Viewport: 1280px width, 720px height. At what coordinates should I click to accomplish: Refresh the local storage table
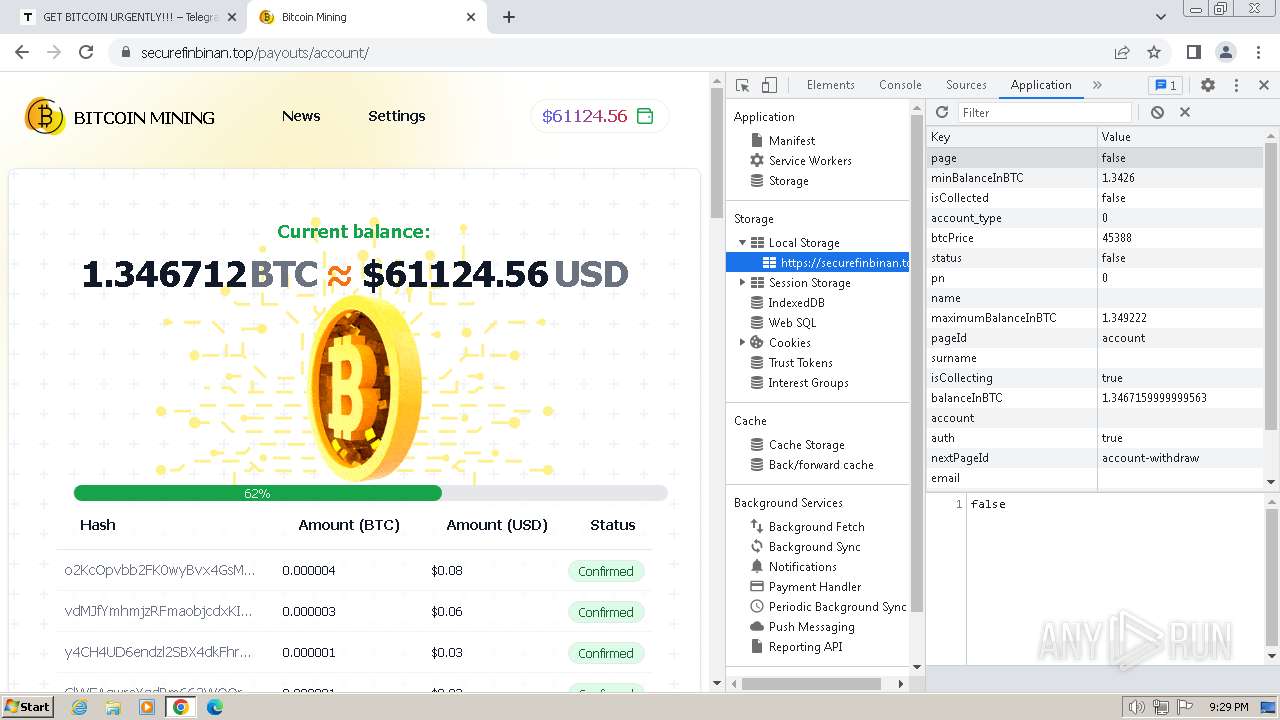click(941, 113)
